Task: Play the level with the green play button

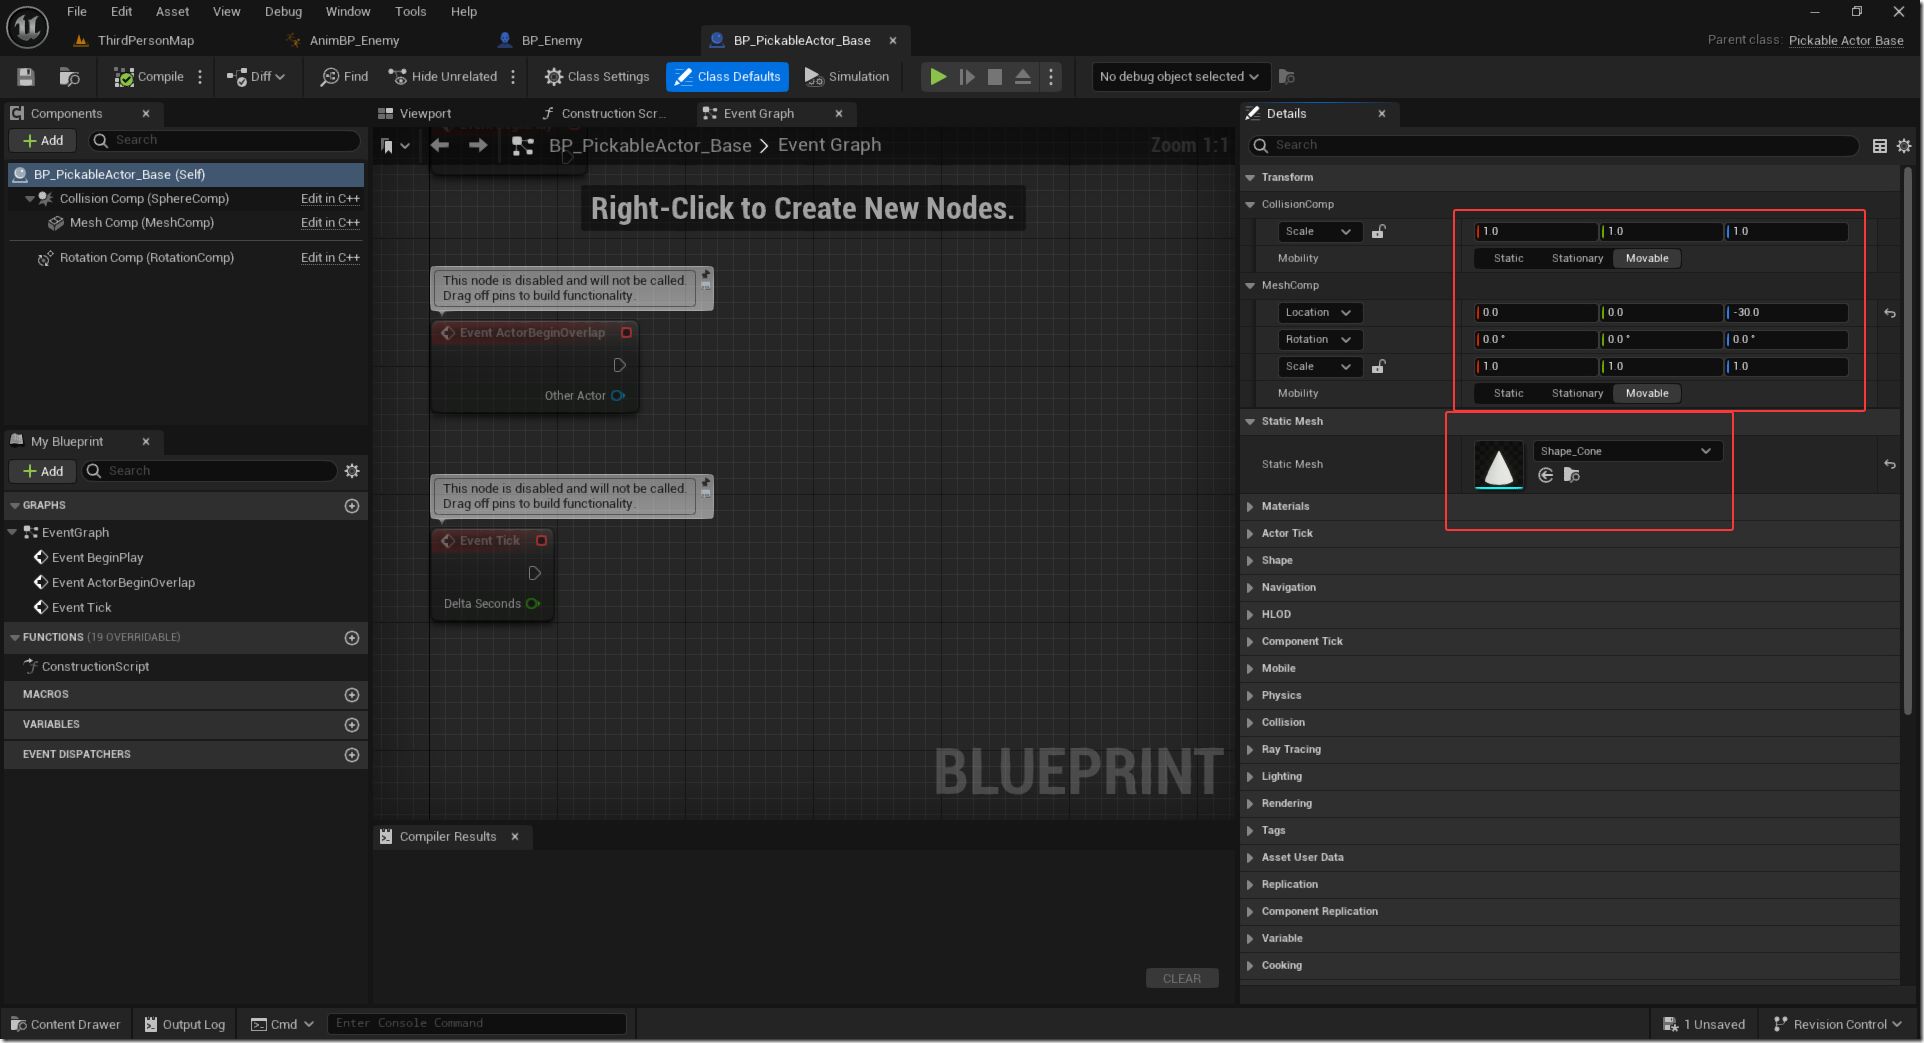Action: click(x=938, y=77)
